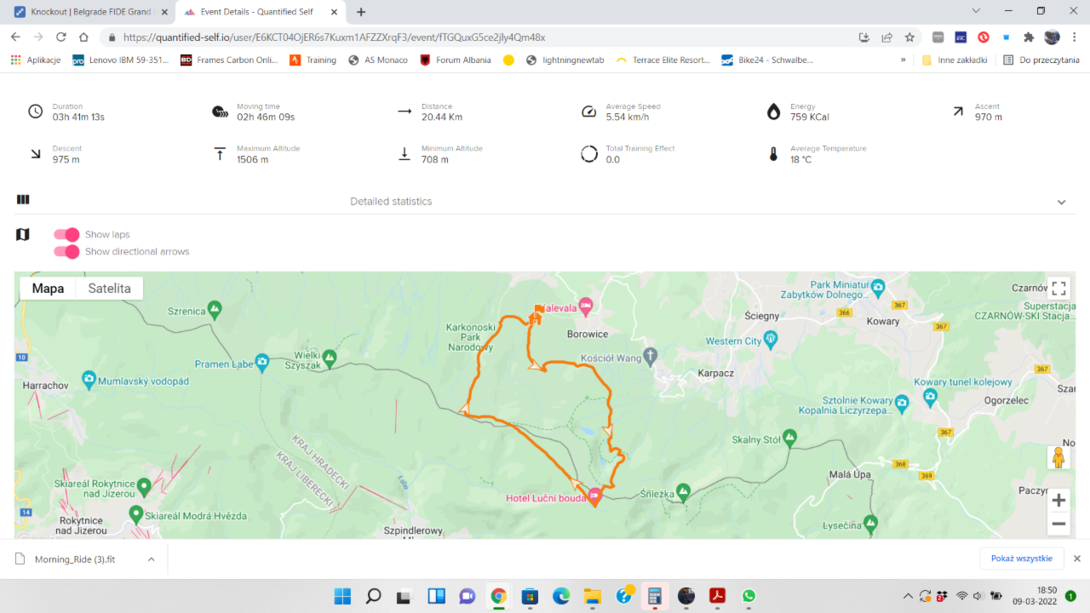Click the Szrenica peak marker
1090x613 pixels.
point(215,309)
